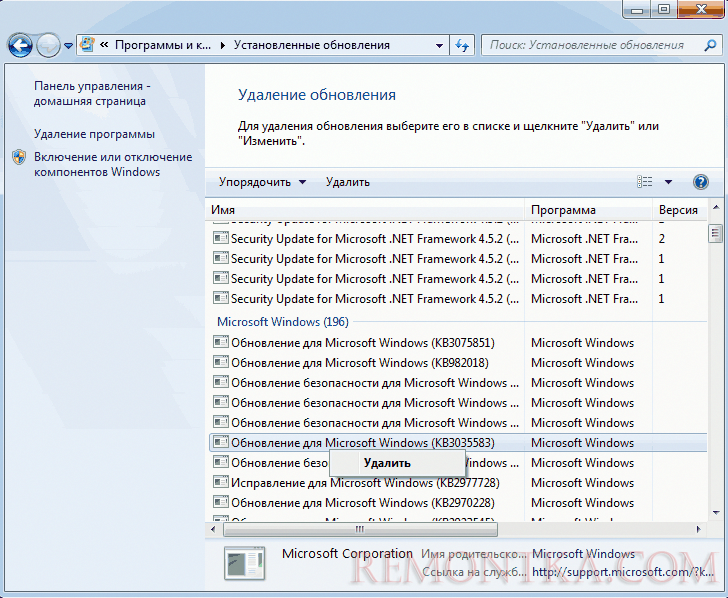
Task: Sort by the Имя column header
Action: click(364, 210)
